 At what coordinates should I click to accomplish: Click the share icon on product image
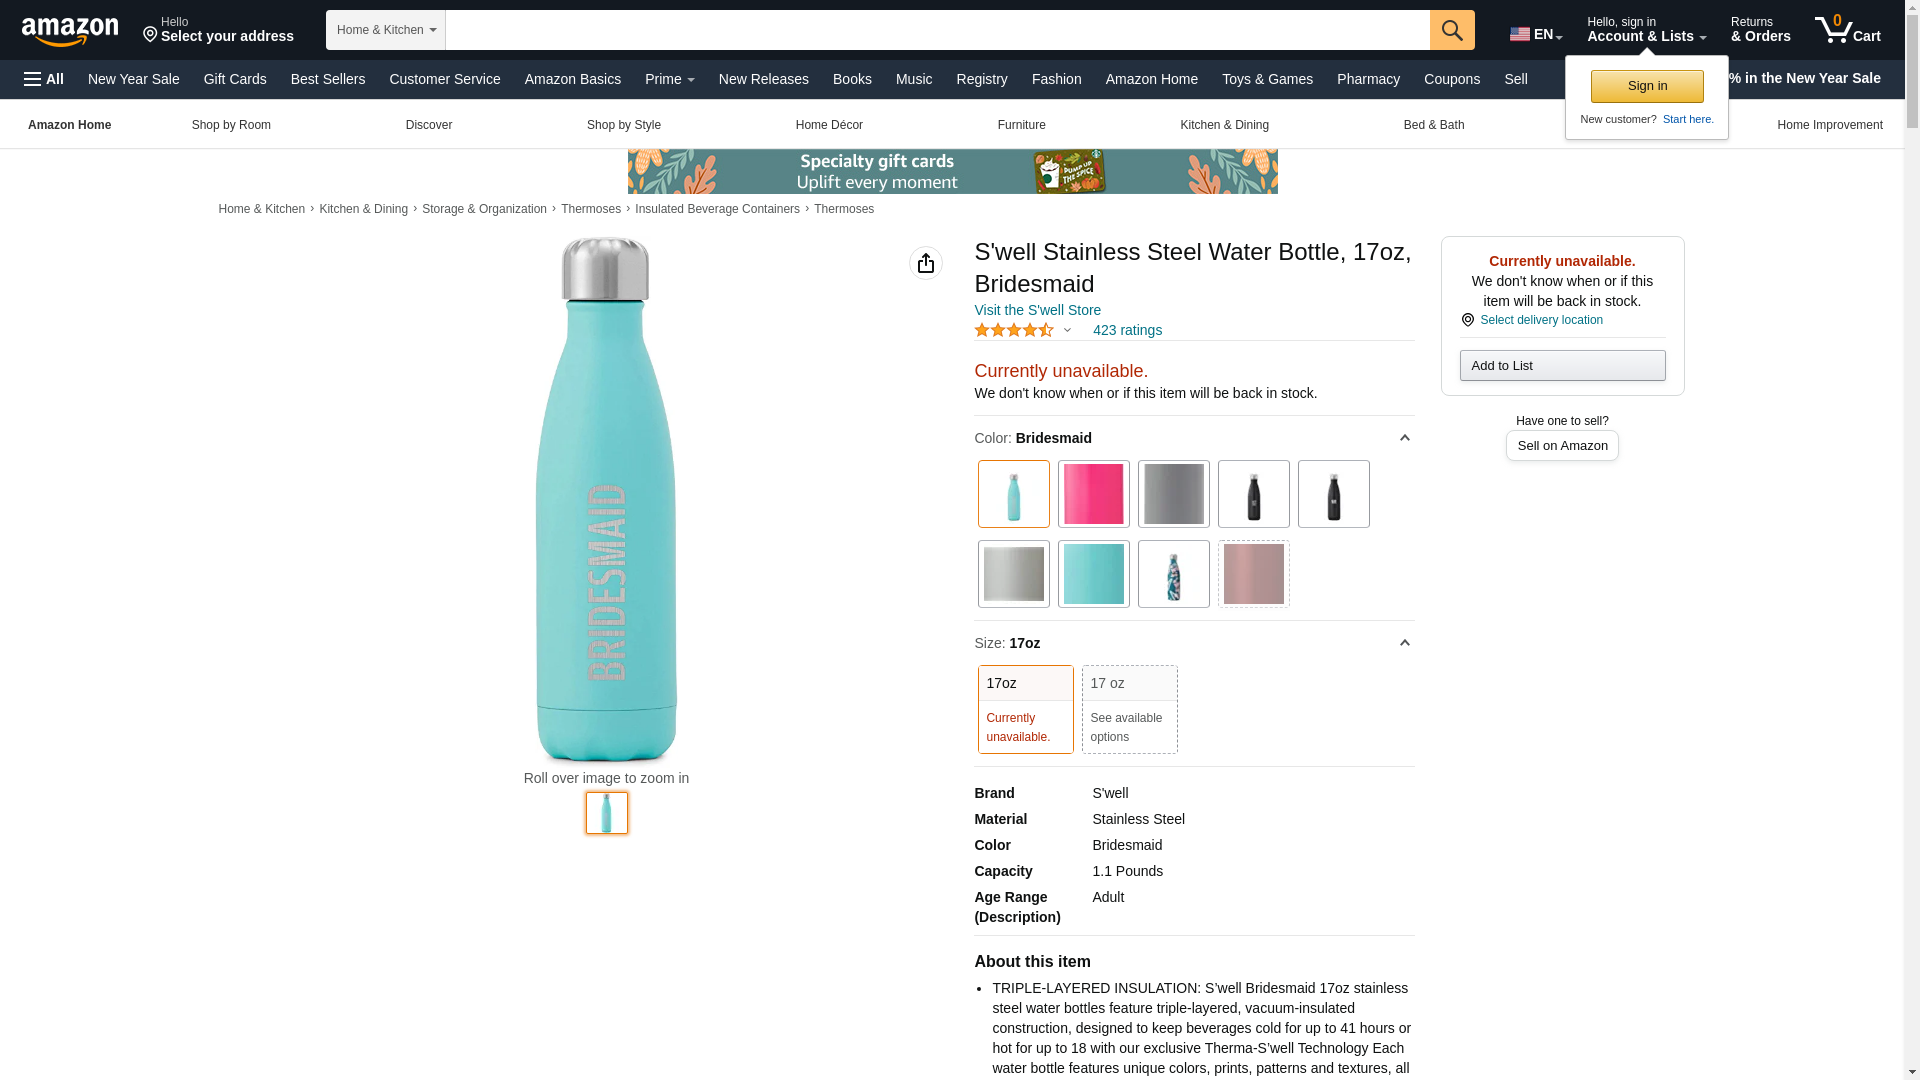[926, 263]
